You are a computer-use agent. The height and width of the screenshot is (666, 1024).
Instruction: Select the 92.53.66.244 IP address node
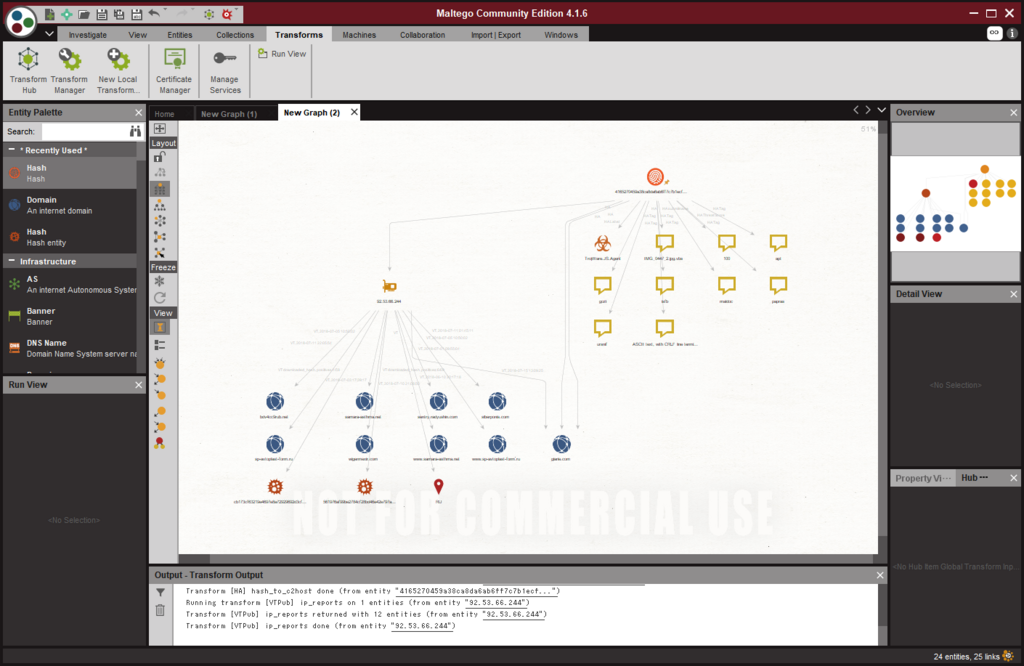tap(389, 287)
